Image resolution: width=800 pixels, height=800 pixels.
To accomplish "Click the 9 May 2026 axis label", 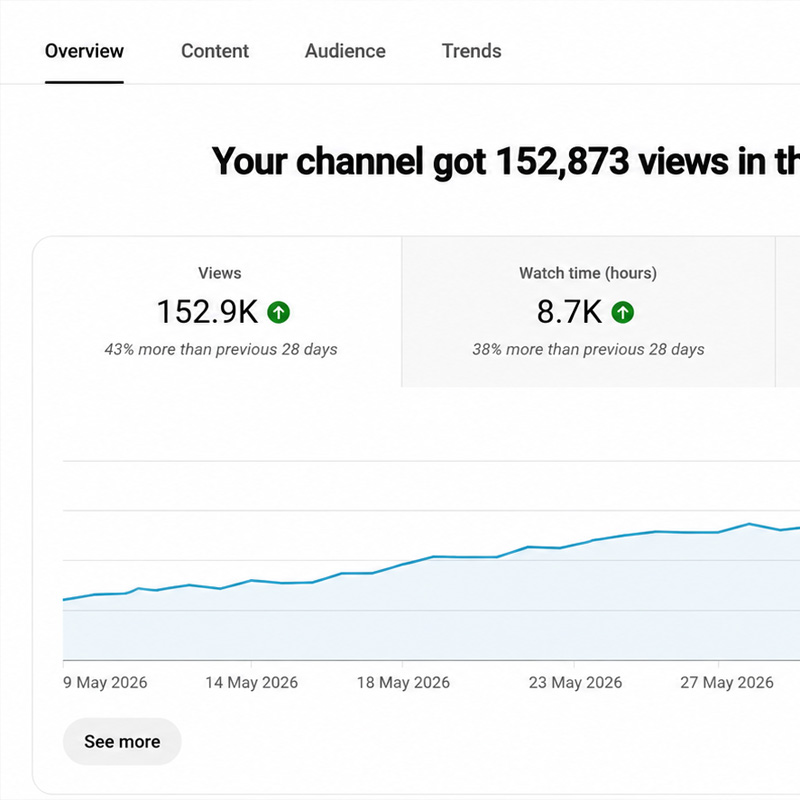I will [105, 683].
